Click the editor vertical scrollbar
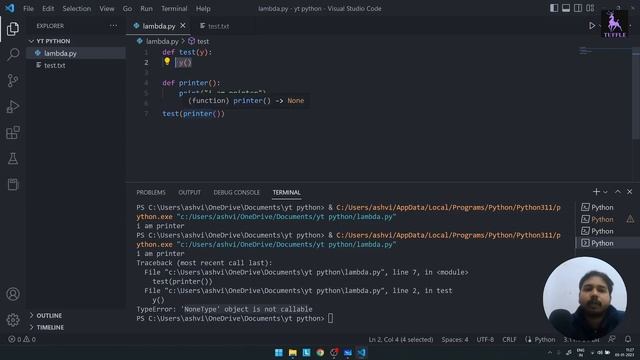Screen dimensions: 640x360 pyautogui.click(x=636, y=93)
